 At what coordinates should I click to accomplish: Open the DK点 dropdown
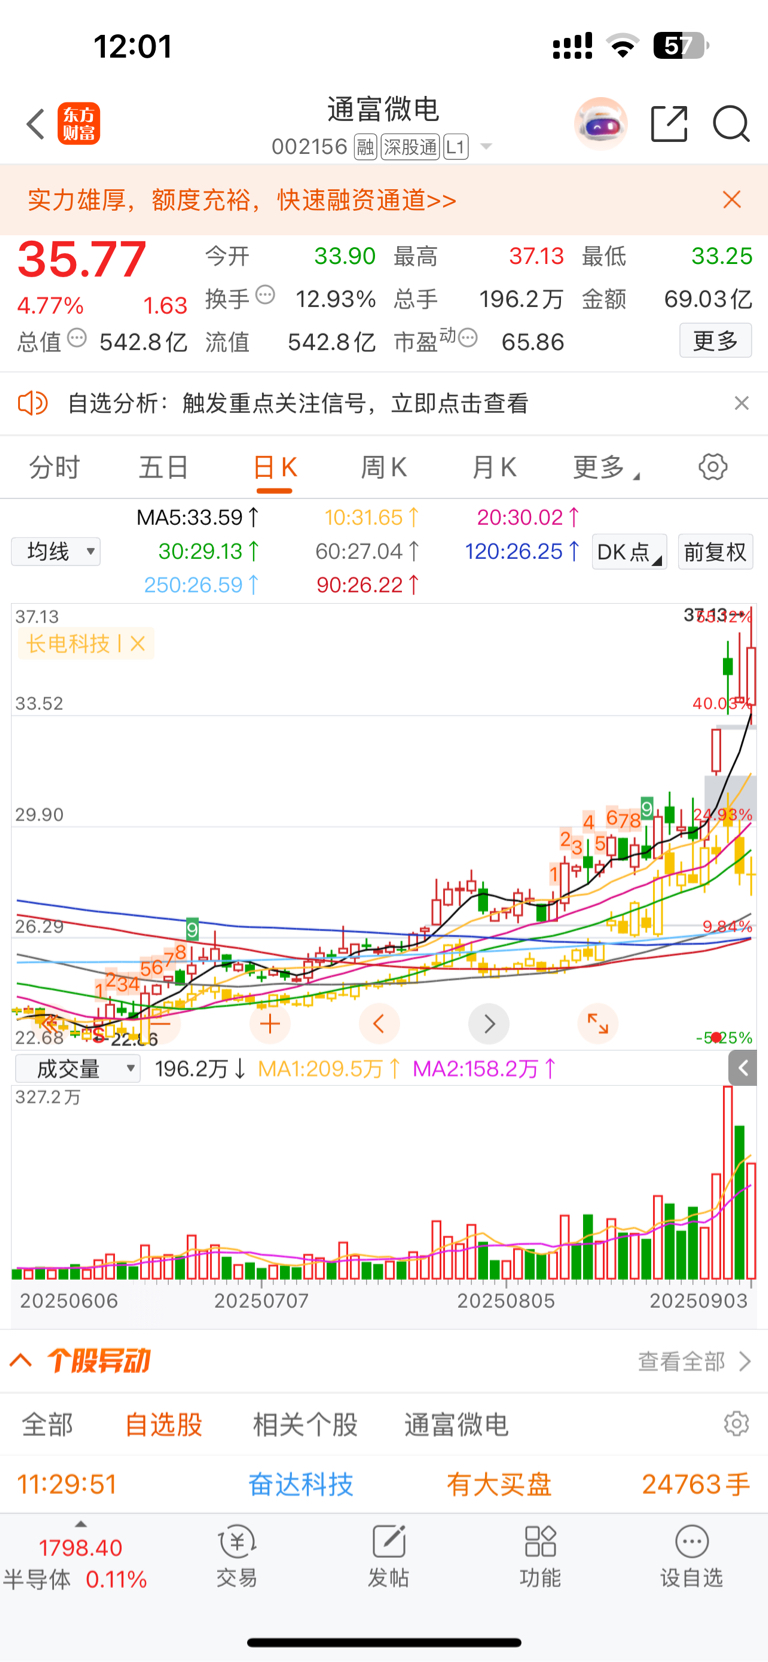tap(629, 552)
